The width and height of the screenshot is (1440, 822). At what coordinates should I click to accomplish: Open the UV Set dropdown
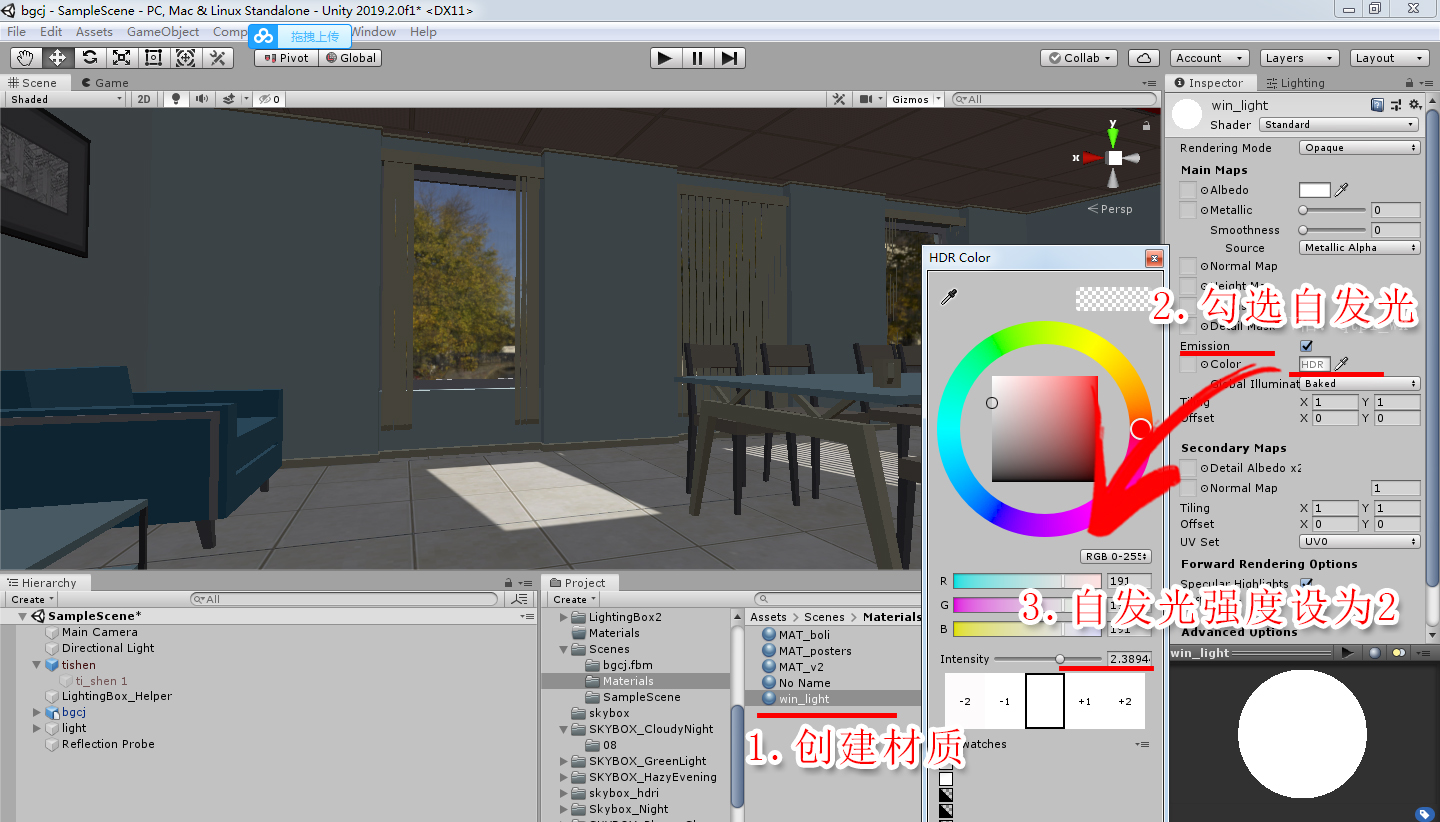pyautogui.click(x=1360, y=542)
